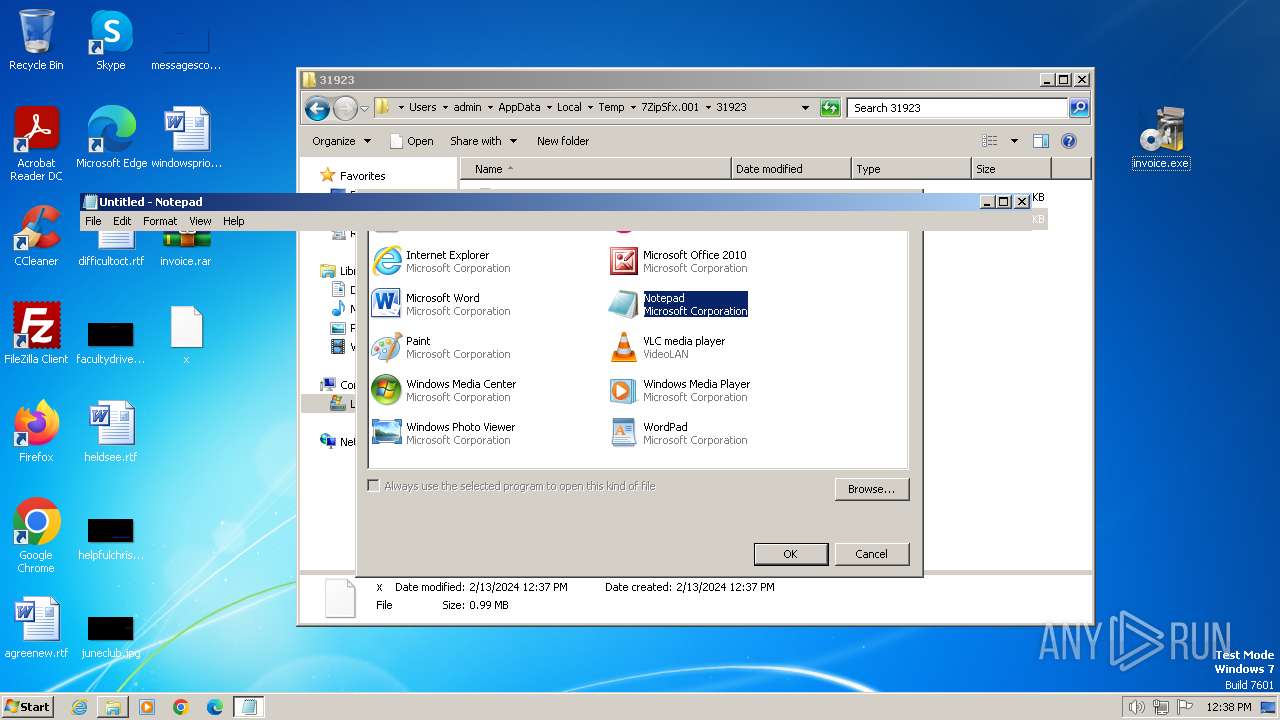Open Explorer help question mark icon
1280x720 pixels.
1068,141
